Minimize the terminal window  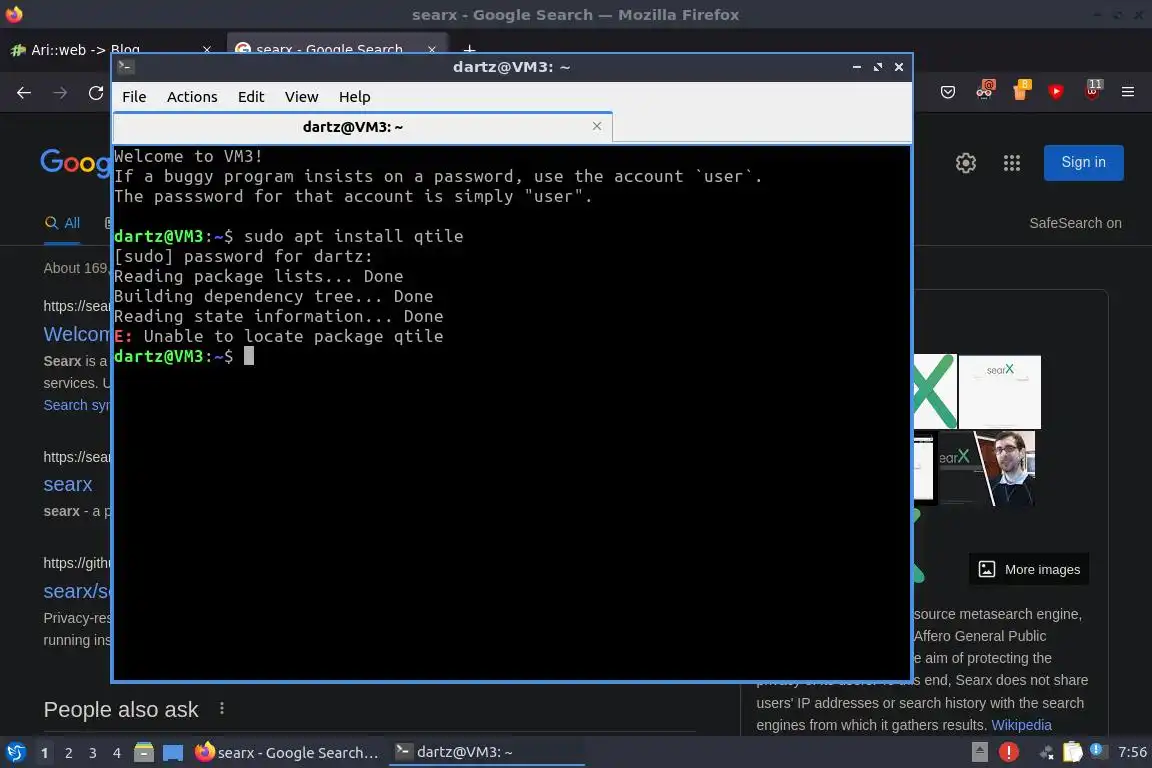pyautogui.click(x=857, y=67)
